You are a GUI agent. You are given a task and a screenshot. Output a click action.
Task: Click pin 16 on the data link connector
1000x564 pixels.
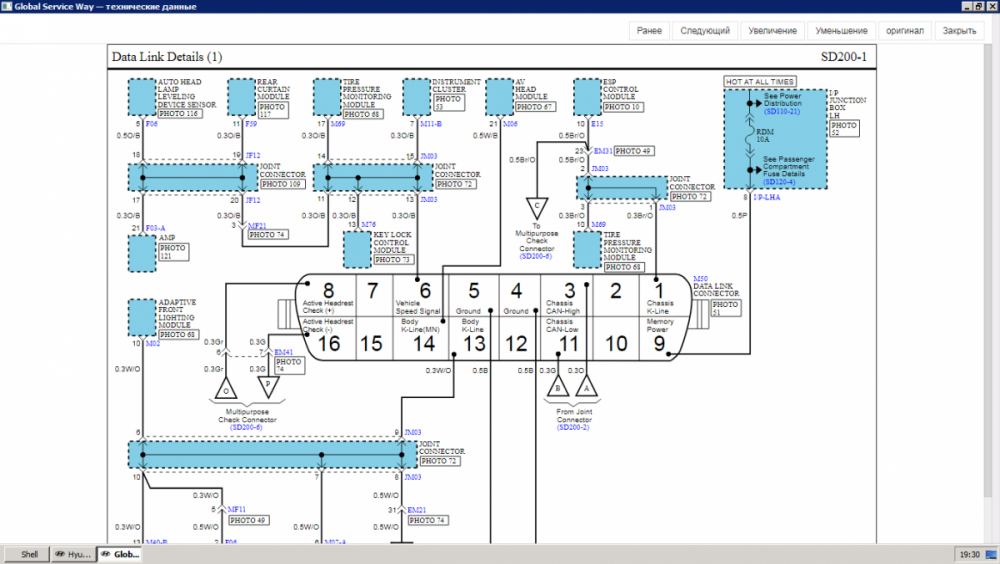pos(329,344)
